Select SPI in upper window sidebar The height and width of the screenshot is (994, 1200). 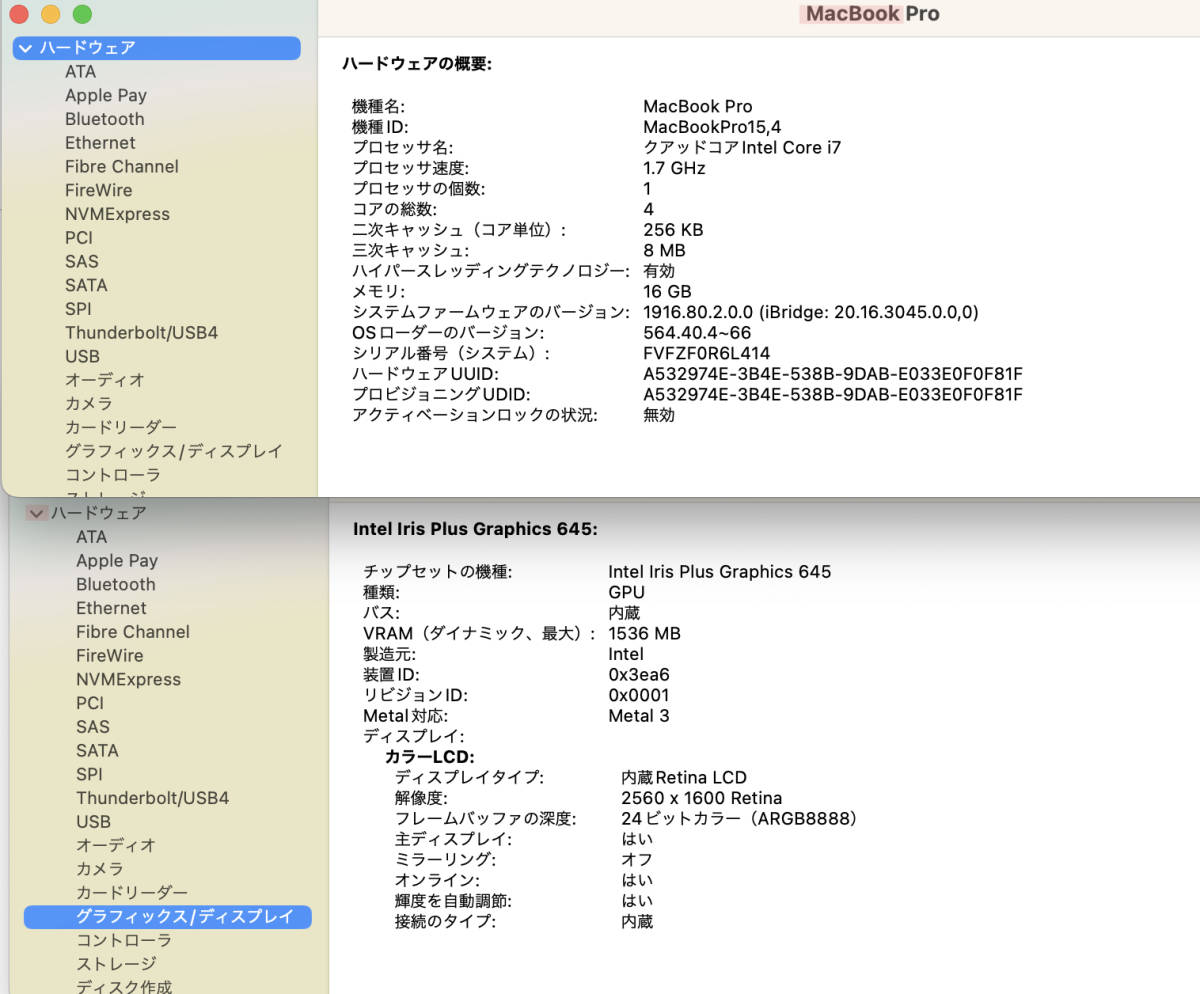click(x=78, y=309)
